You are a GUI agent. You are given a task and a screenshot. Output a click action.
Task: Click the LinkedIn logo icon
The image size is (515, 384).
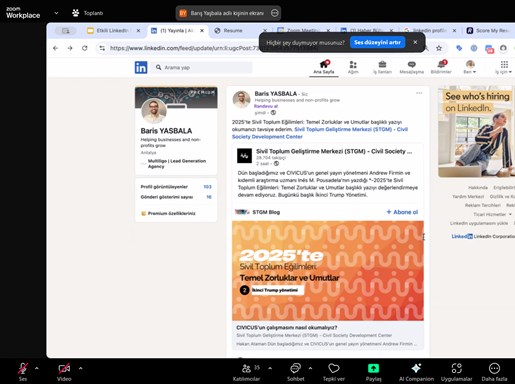point(141,67)
